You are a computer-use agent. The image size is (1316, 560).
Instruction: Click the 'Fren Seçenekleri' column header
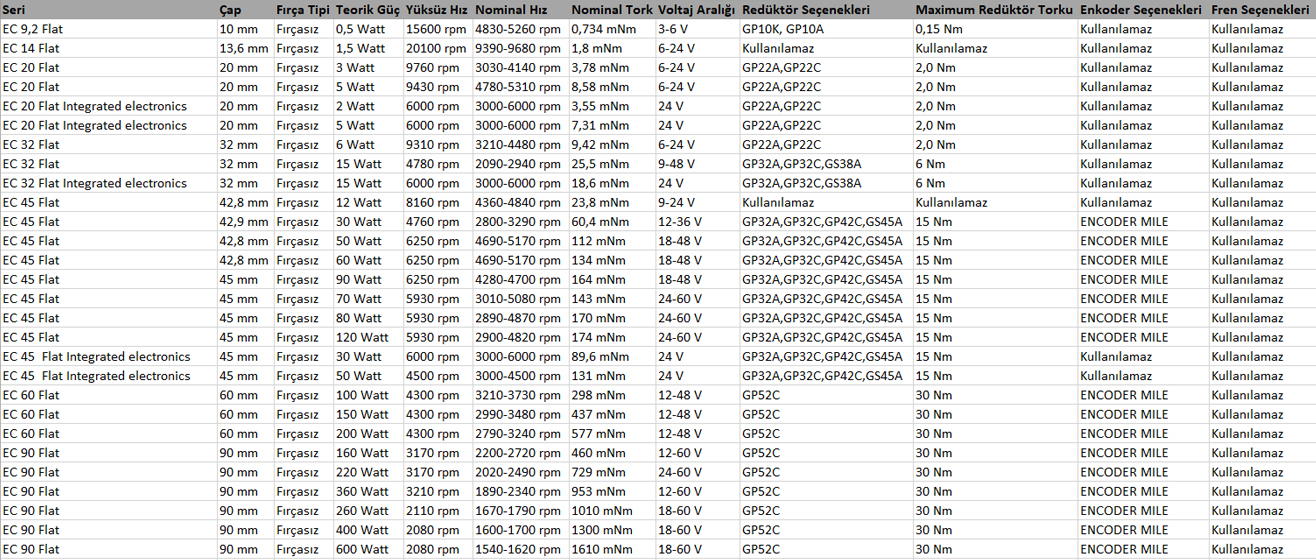(x=1262, y=10)
